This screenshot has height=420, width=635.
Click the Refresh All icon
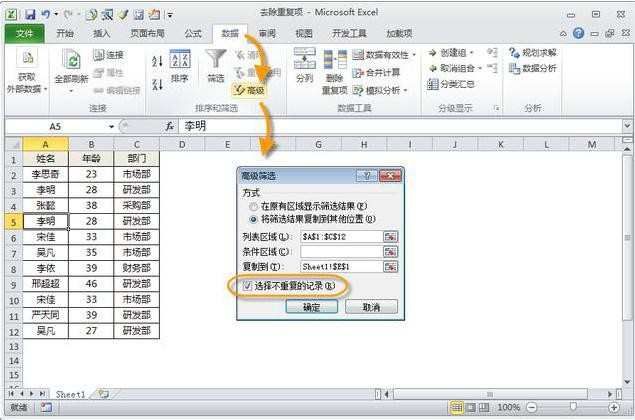[71, 60]
